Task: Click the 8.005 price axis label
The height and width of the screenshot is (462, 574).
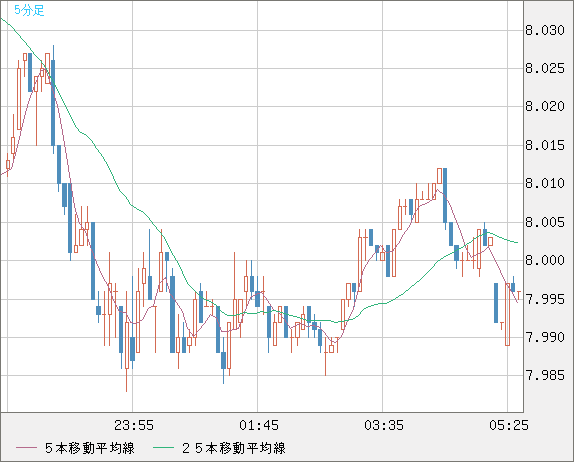Action: (545, 222)
